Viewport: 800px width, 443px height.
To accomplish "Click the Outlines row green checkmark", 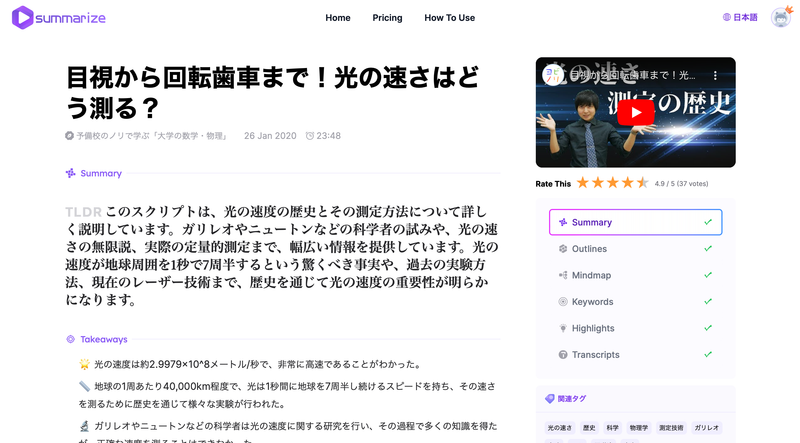I will [x=708, y=249].
